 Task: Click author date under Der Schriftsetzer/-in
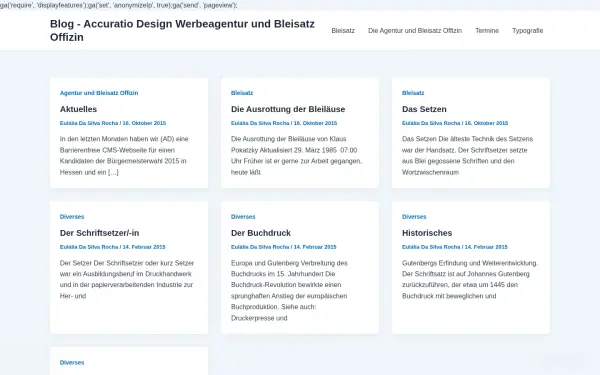coord(112,247)
